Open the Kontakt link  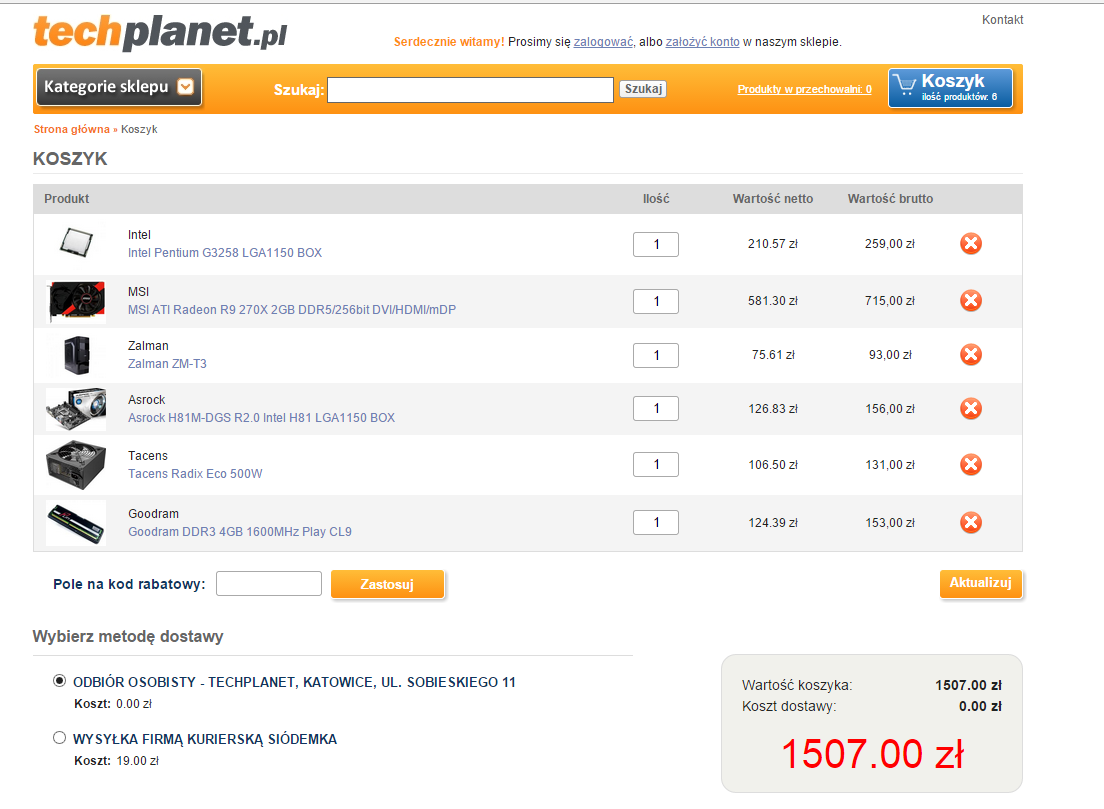(1003, 20)
